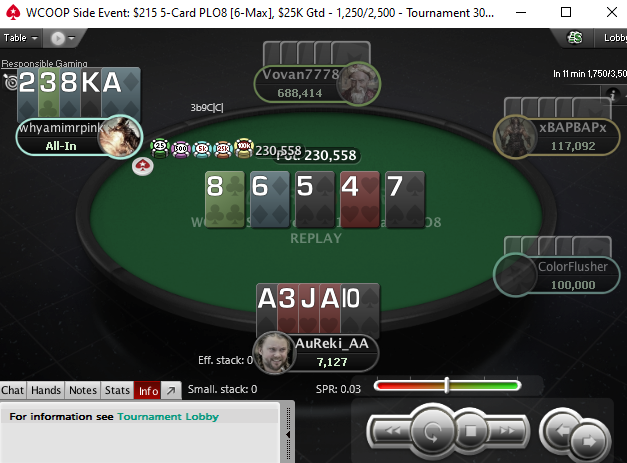Open the cashier money icon
The height and width of the screenshot is (463, 627).
575,38
